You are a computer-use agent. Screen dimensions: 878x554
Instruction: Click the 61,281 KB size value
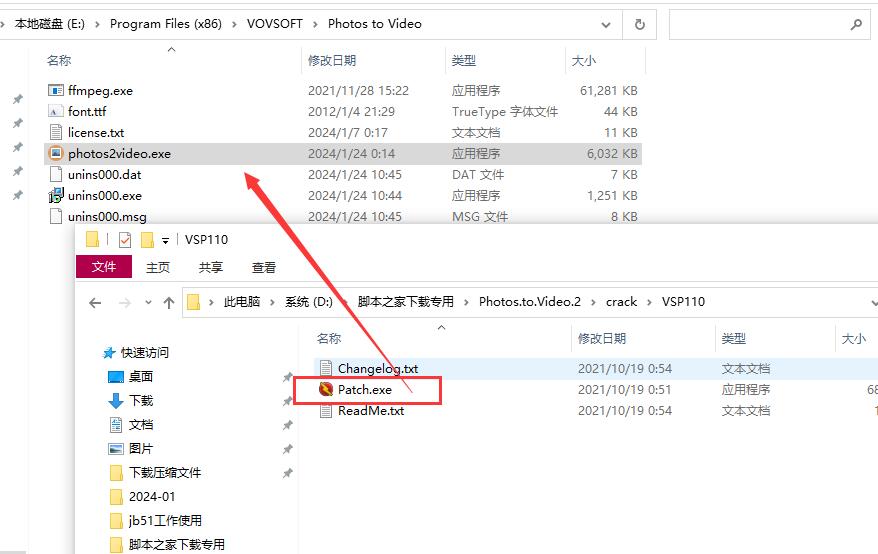pos(609,90)
